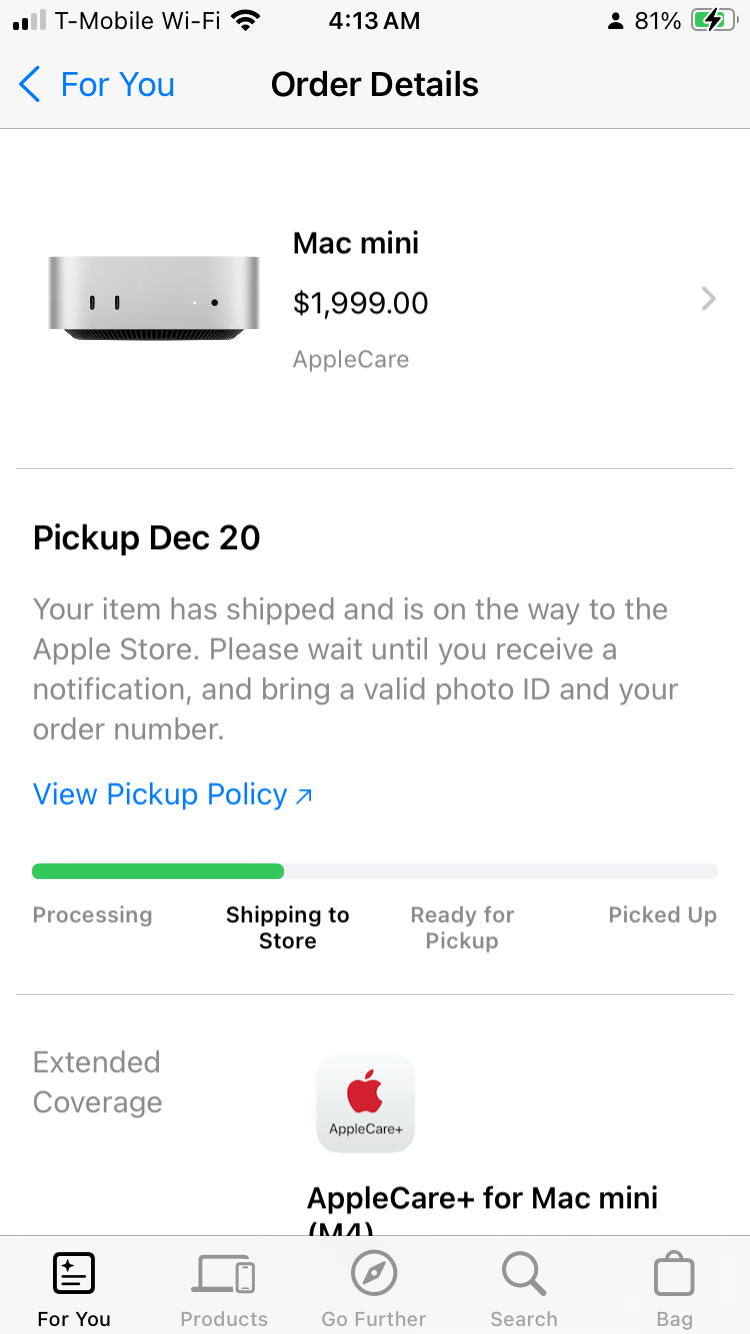This screenshot has width=750, height=1334.
Task: Tap the Mac mini product title
Action: point(356,243)
